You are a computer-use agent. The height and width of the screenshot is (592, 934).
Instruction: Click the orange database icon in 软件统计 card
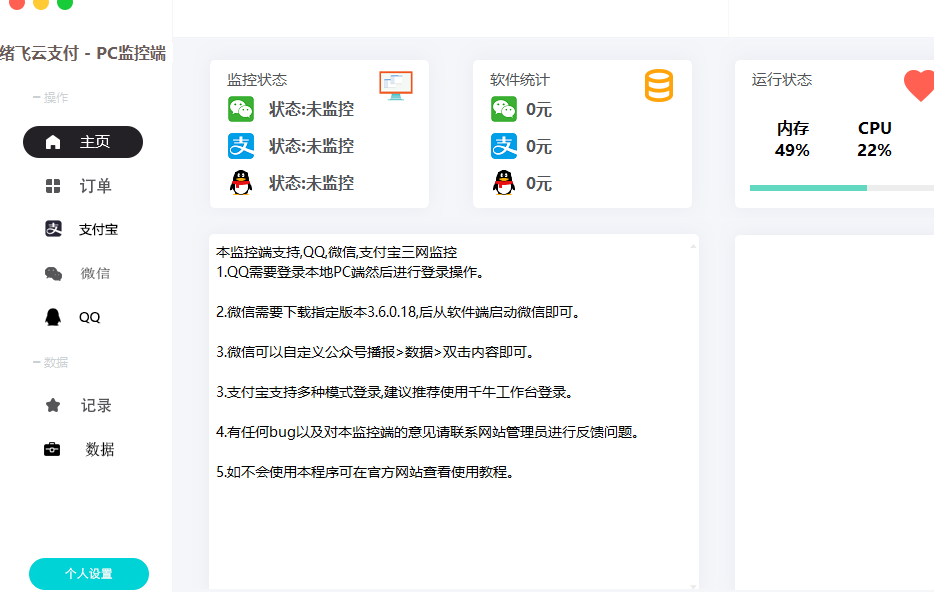coord(659,86)
